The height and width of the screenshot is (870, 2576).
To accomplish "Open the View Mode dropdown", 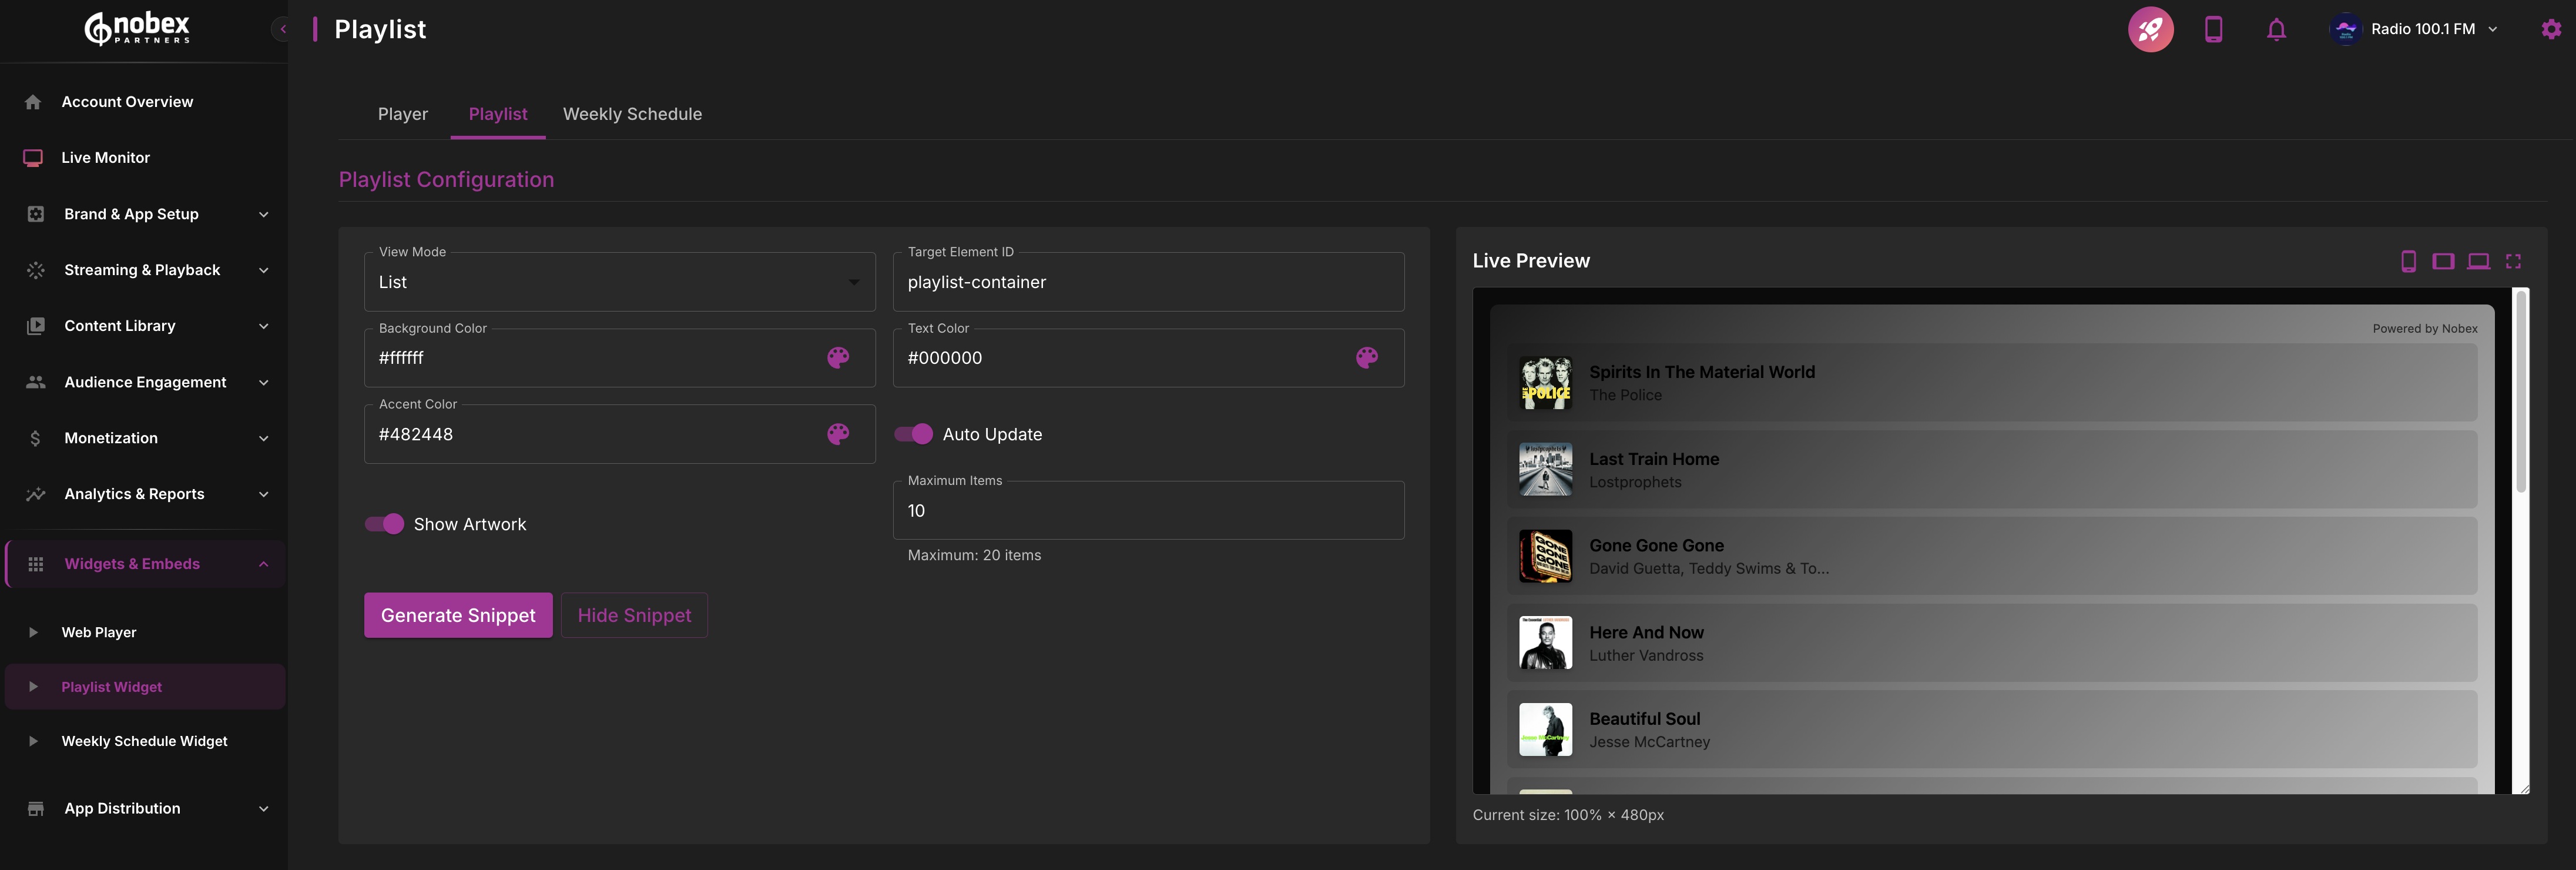I will 619,283.
